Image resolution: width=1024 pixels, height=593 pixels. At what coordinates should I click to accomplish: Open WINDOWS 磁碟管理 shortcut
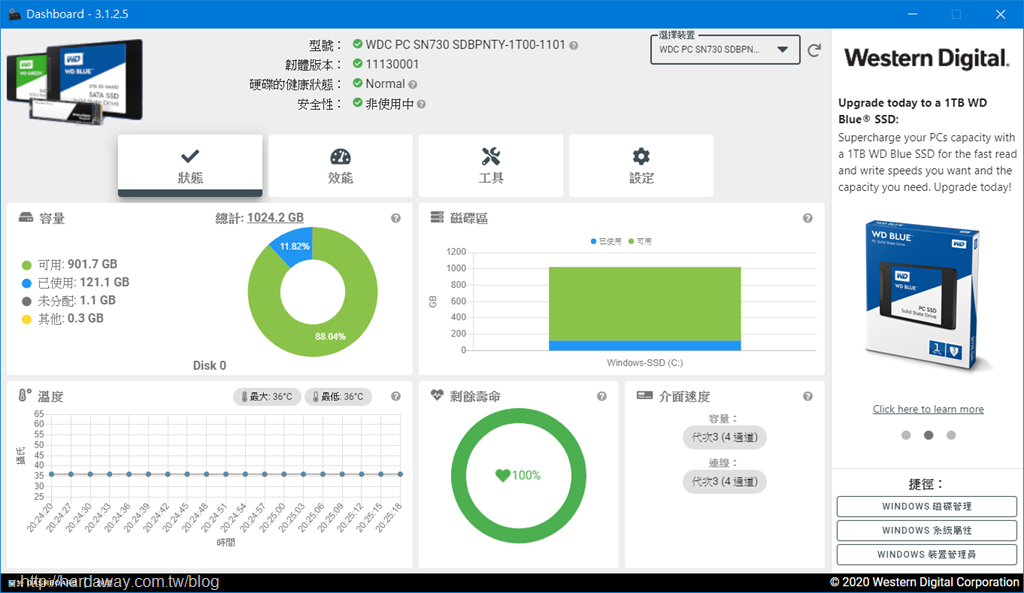click(927, 506)
